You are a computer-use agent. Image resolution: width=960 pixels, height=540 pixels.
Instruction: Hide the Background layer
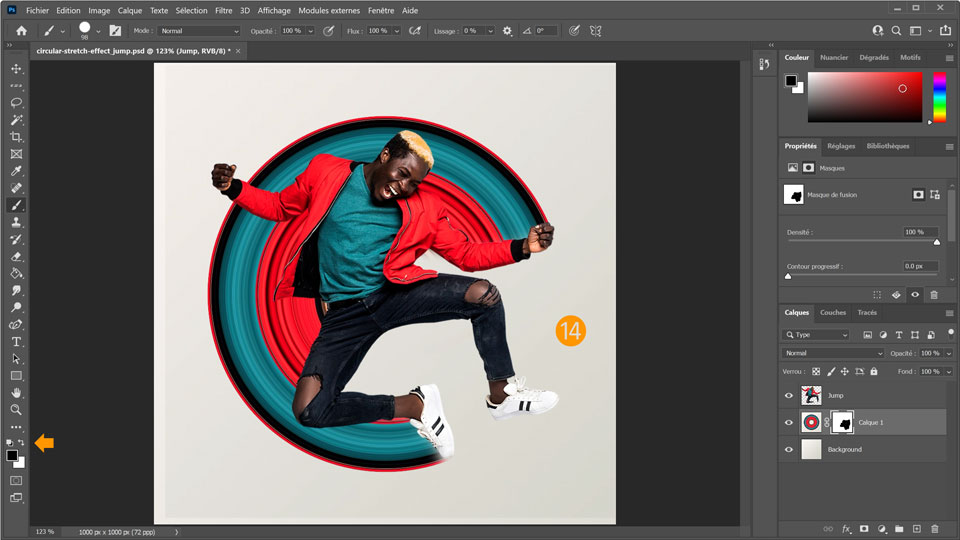[x=789, y=449]
